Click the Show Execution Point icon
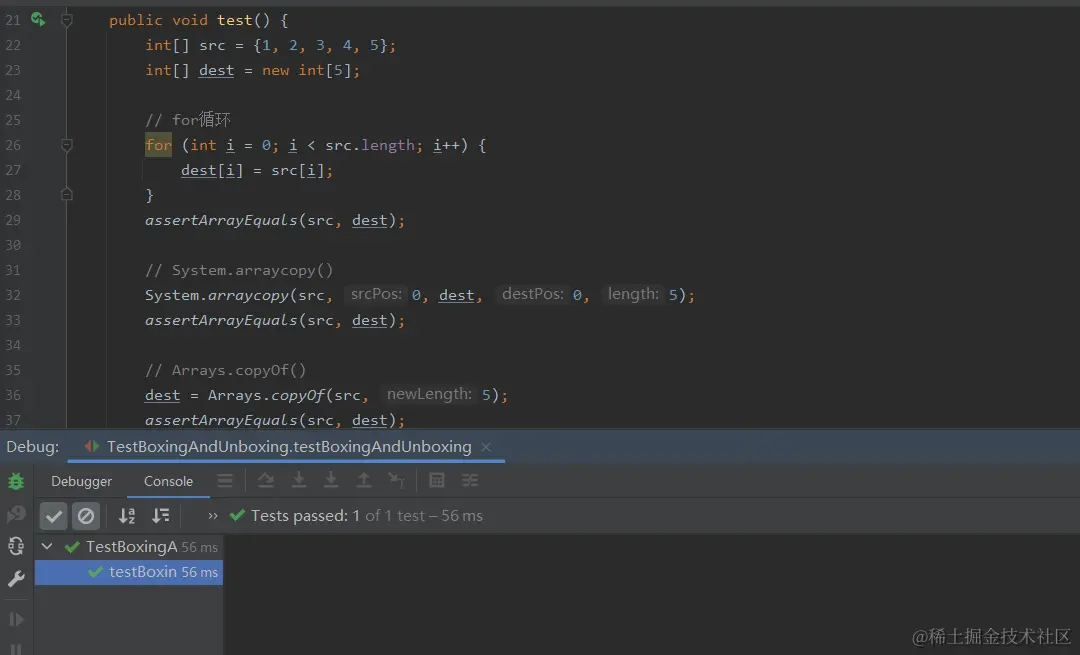The width and height of the screenshot is (1080, 655). [x=225, y=481]
